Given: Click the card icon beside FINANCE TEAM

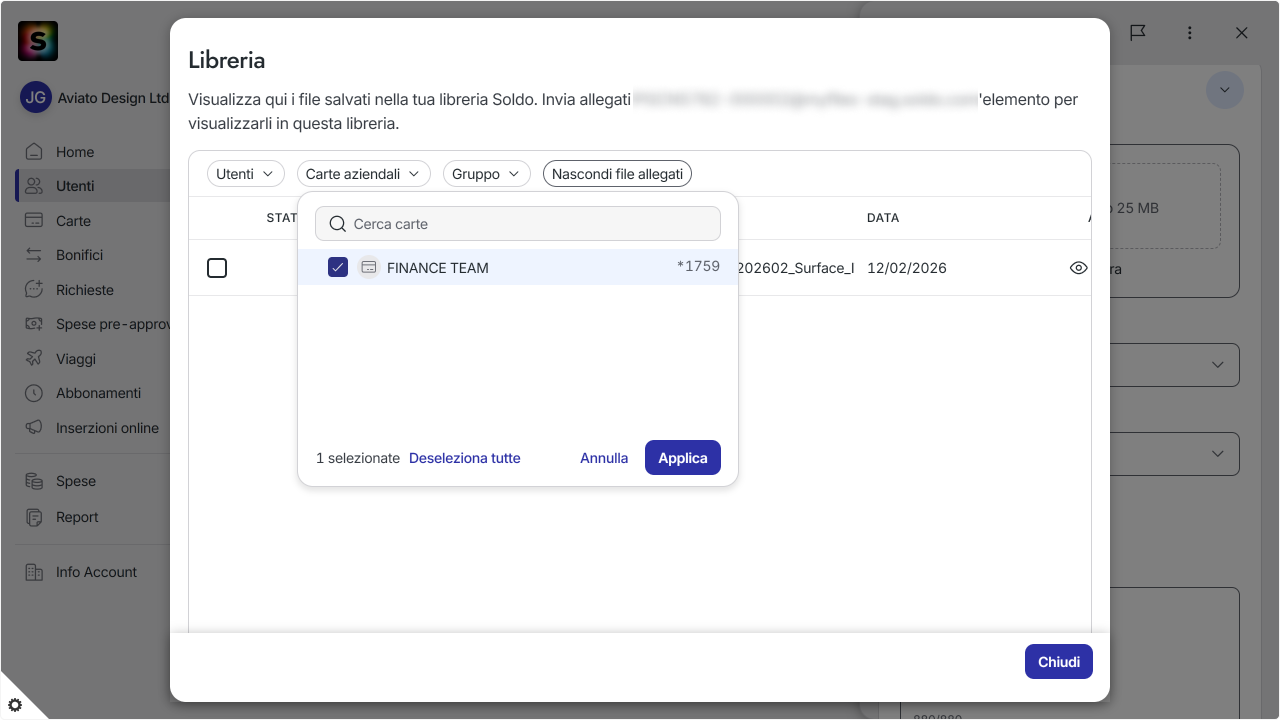Looking at the screenshot, I should 368,267.
